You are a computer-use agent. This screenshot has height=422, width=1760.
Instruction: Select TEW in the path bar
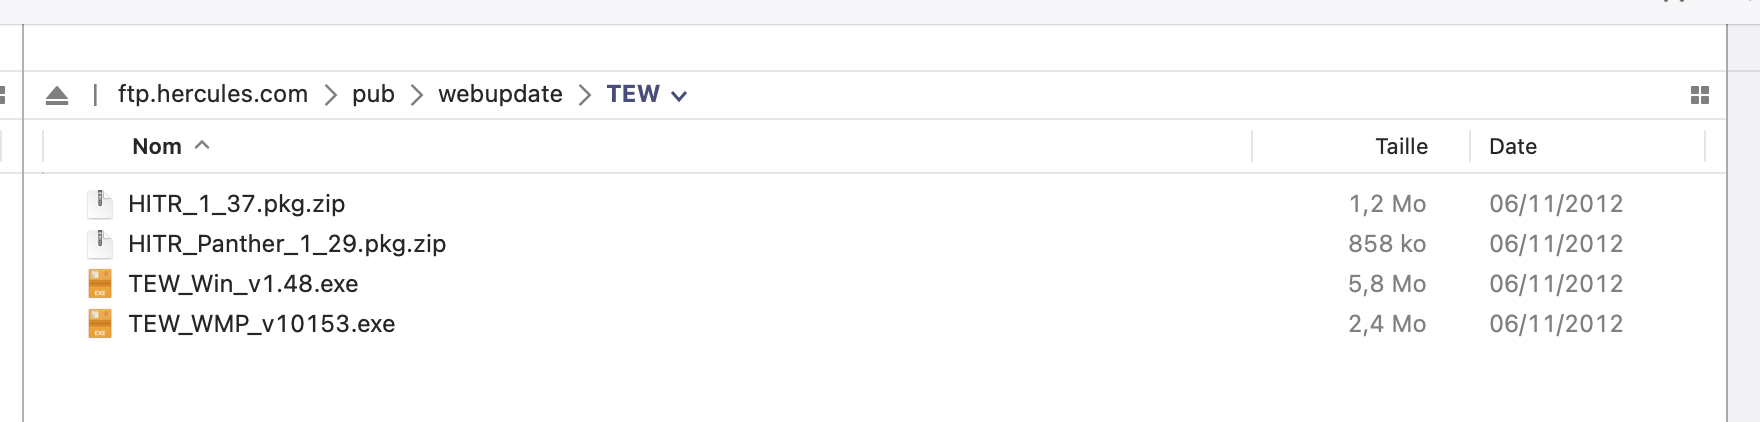pos(633,94)
